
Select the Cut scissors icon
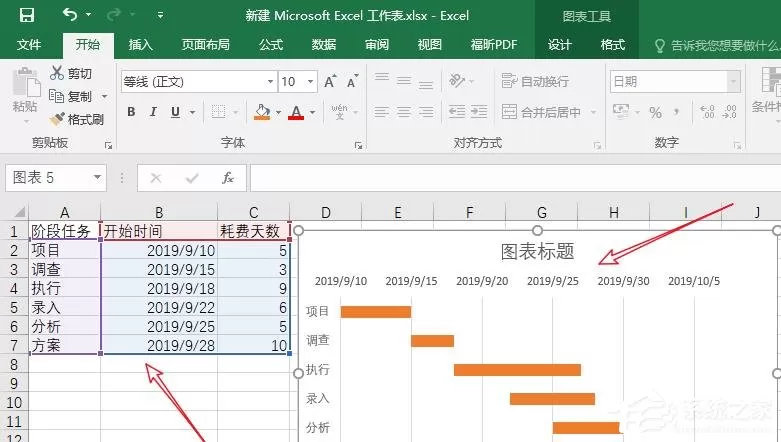click(x=57, y=73)
